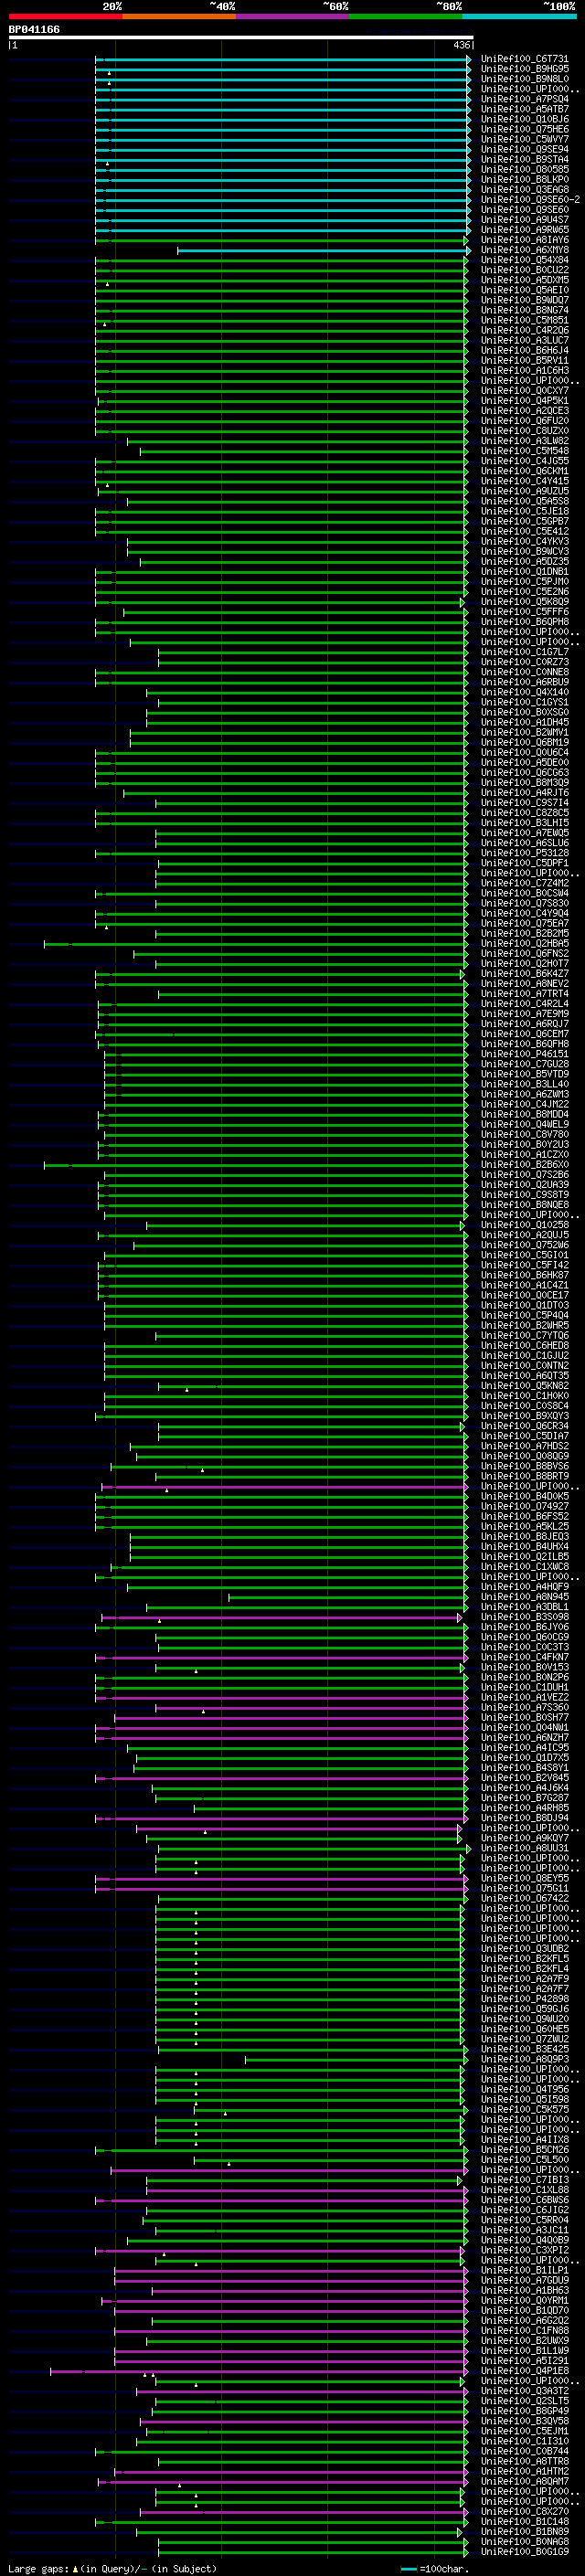Click the label UniRef100_Q5K8Q9
Screen dimensions: 585x2576
(524, 602)
